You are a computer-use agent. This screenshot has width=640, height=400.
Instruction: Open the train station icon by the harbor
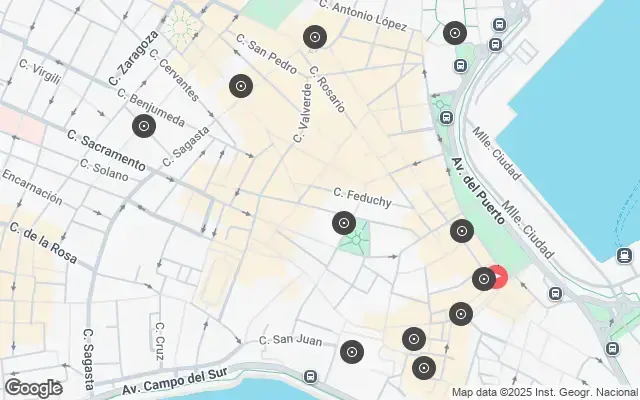[624, 256]
